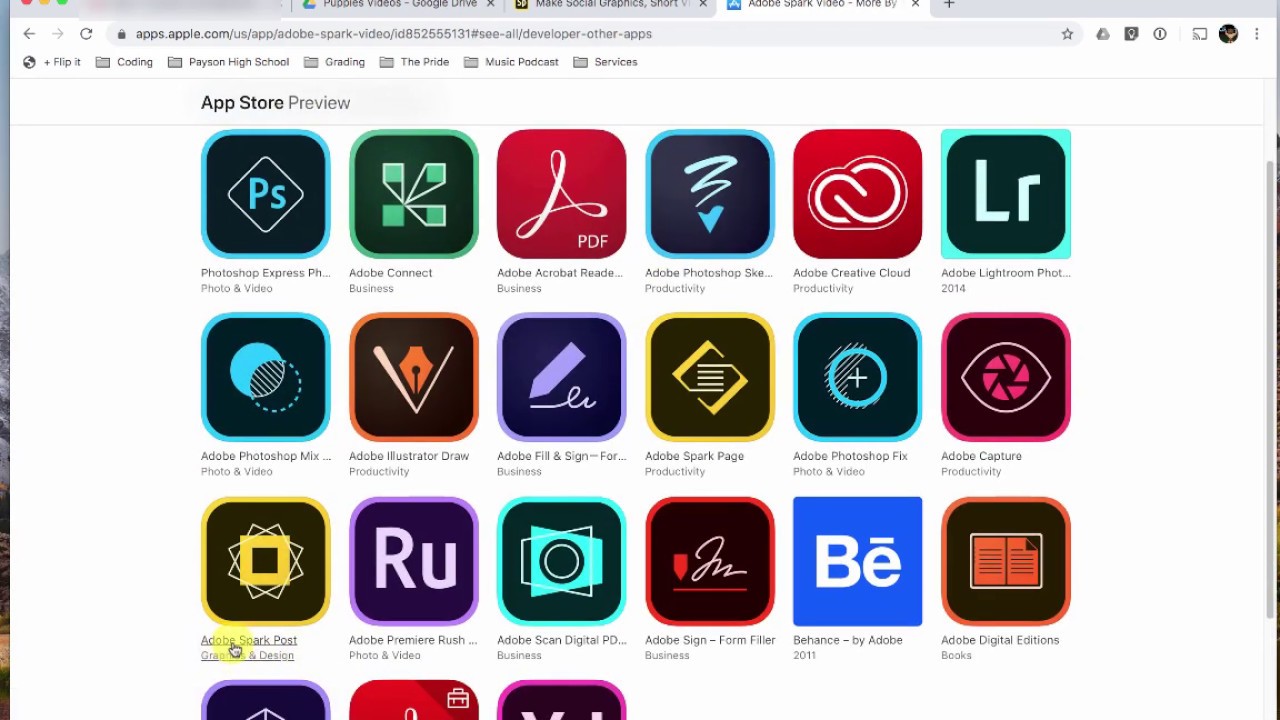Image resolution: width=1280 pixels, height=720 pixels.
Task: Click the browser forward arrow
Action: [57, 34]
